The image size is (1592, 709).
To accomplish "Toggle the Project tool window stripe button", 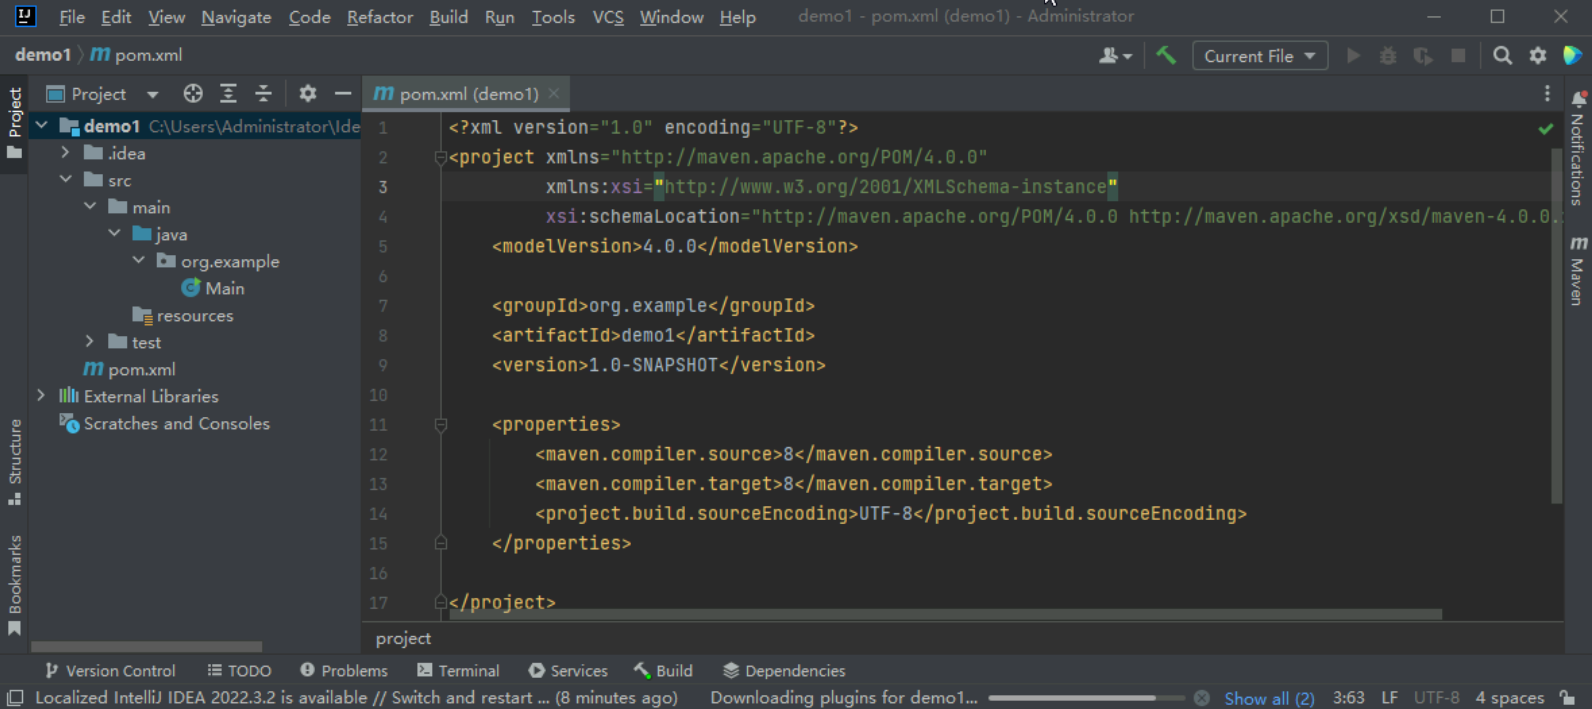I will (14, 123).
